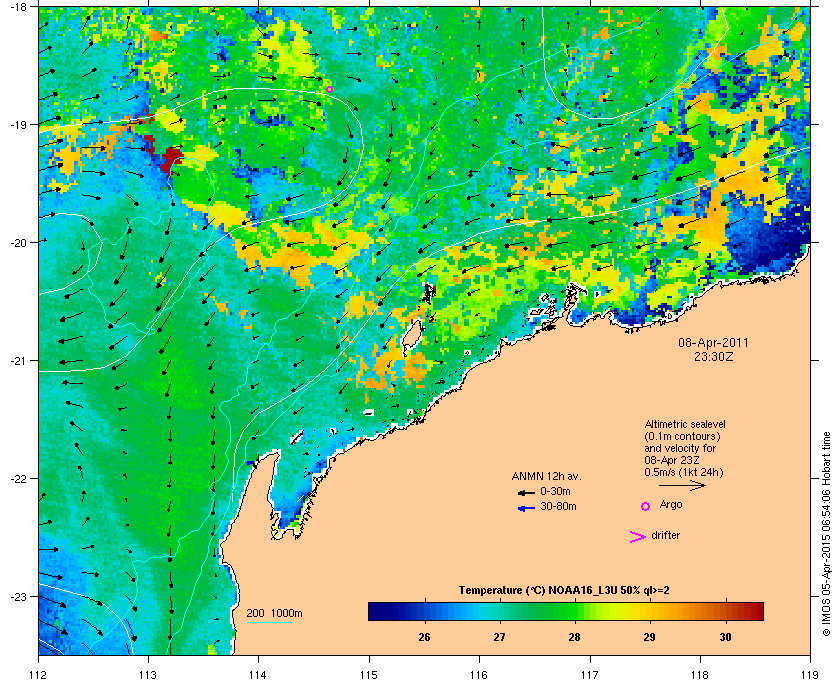
Task: Click the longitude axis label 113
Action: [x=148, y=674]
